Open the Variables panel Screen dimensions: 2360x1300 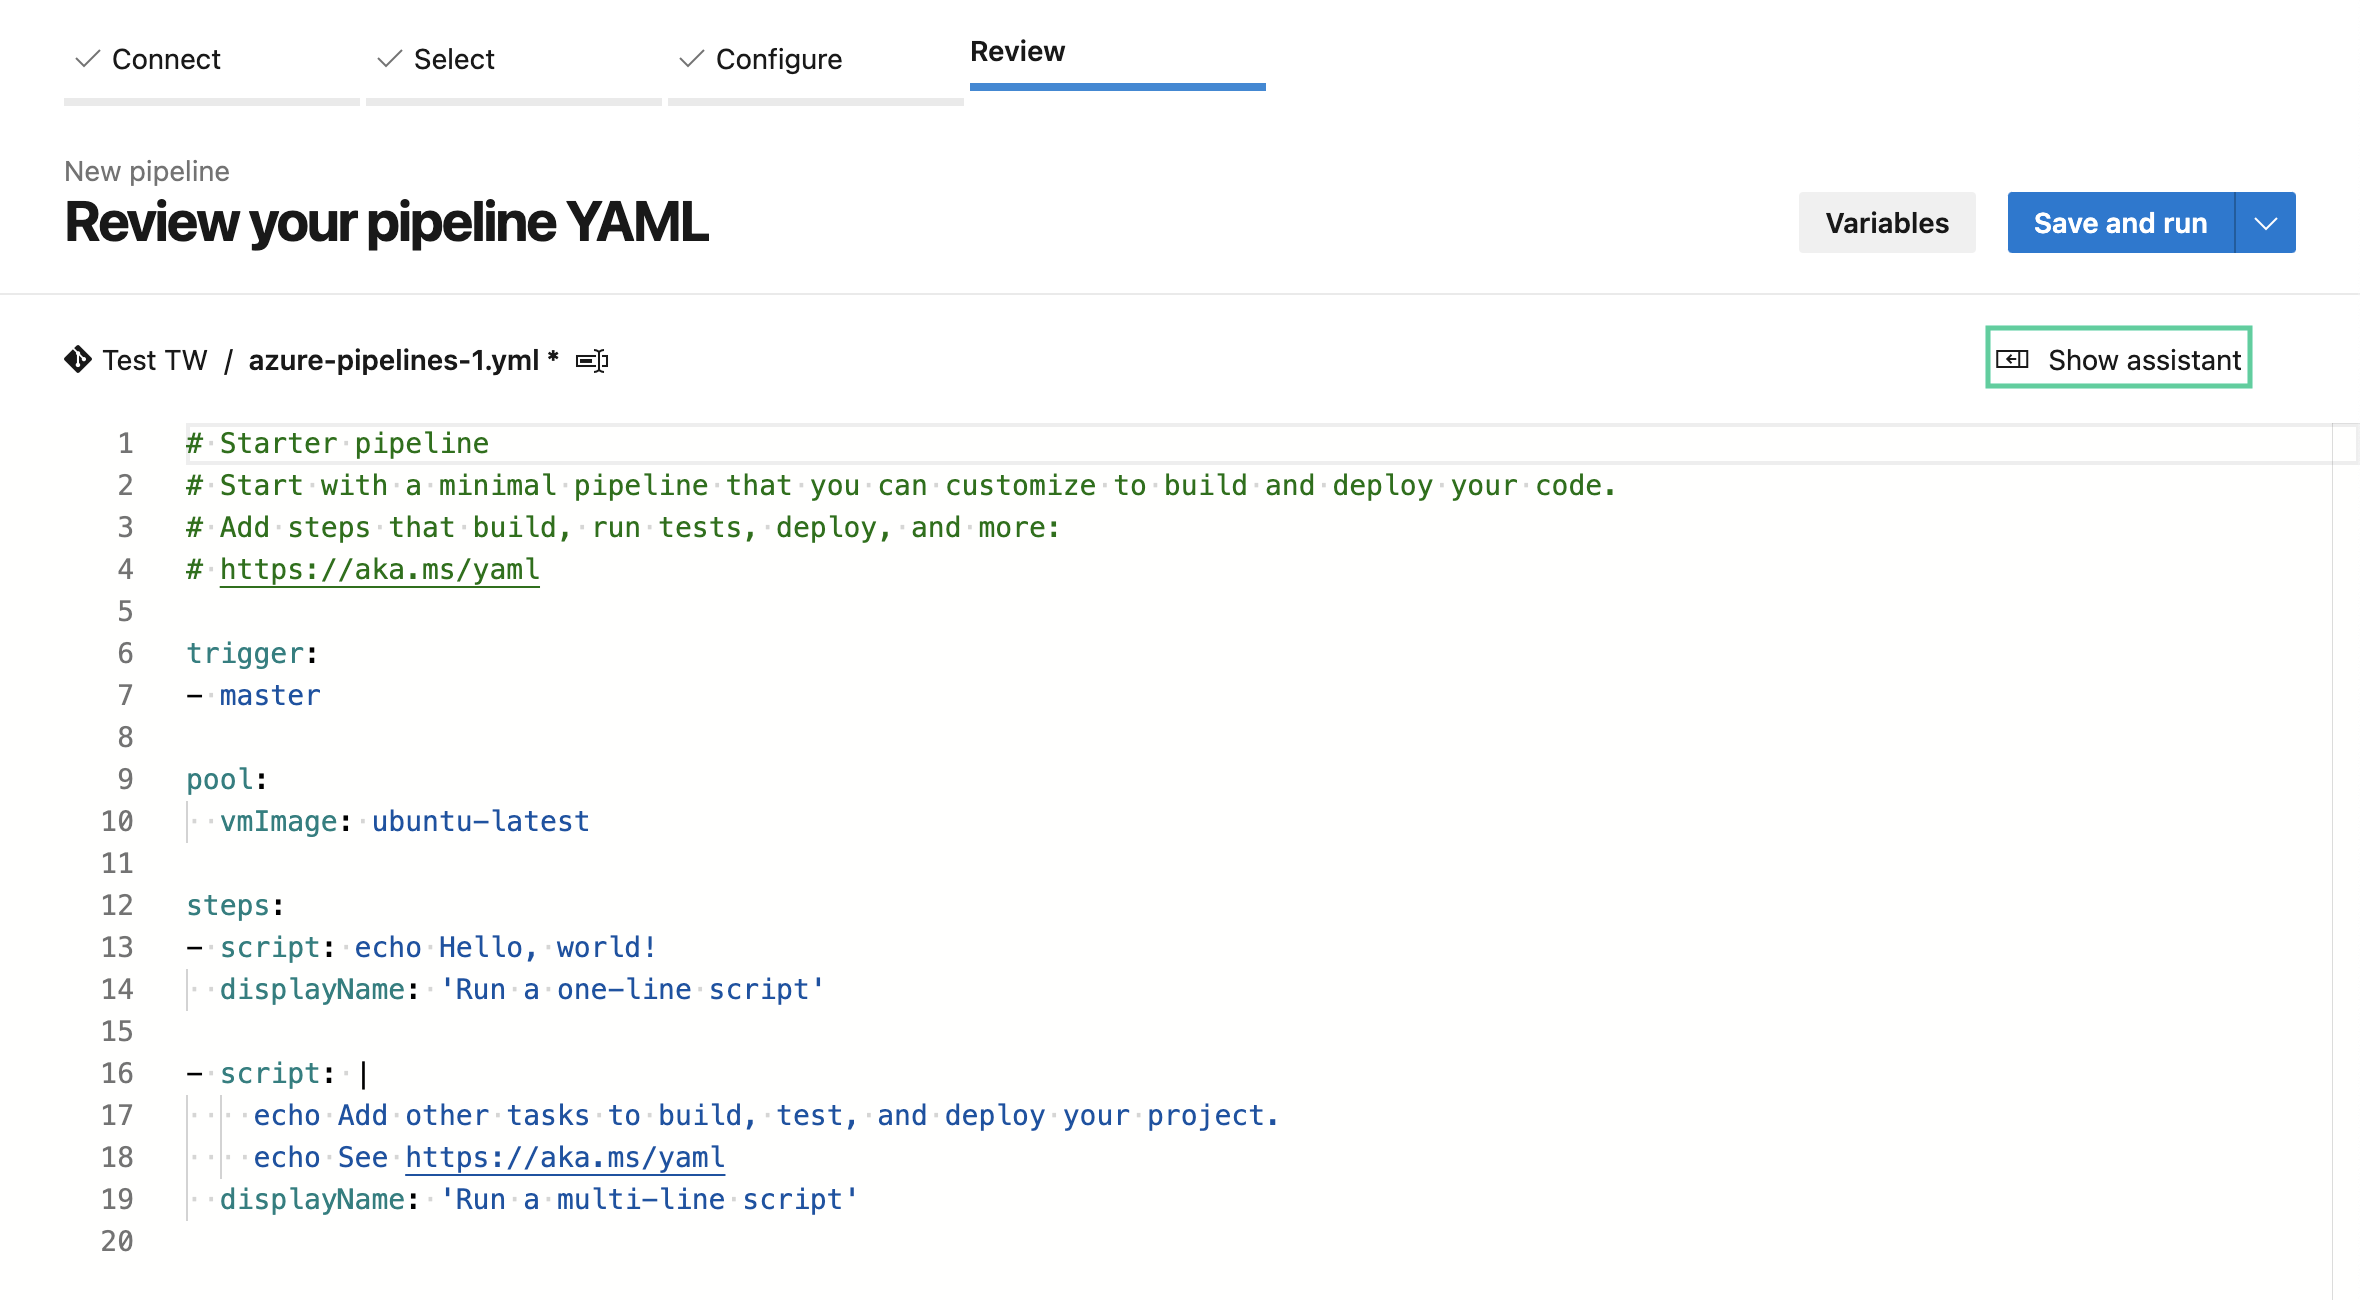(1886, 223)
